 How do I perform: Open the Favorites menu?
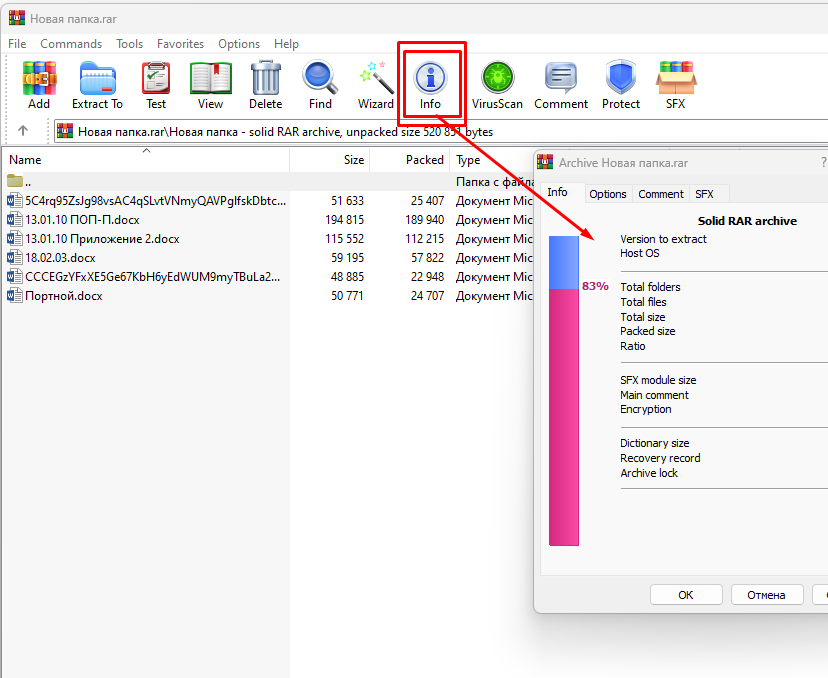tap(180, 44)
